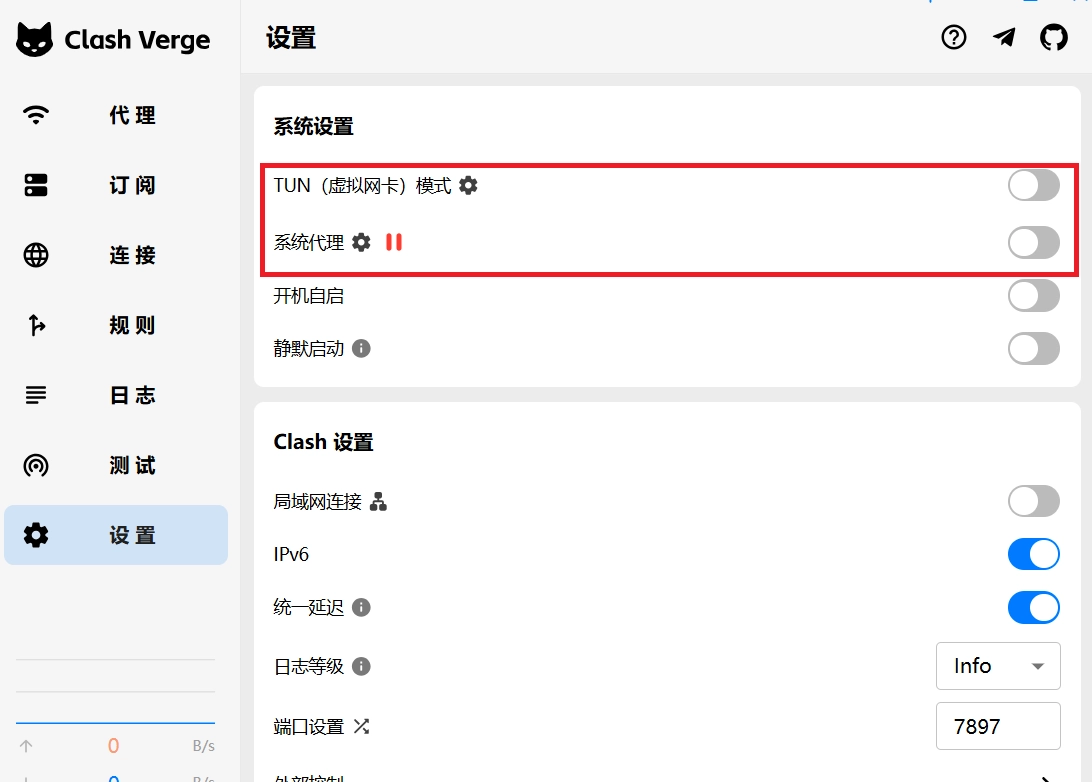The width and height of the screenshot is (1092, 782).
Task: Enable TUN (虚拟网卡) 模式 switch
Action: (x=1034, y=185)
